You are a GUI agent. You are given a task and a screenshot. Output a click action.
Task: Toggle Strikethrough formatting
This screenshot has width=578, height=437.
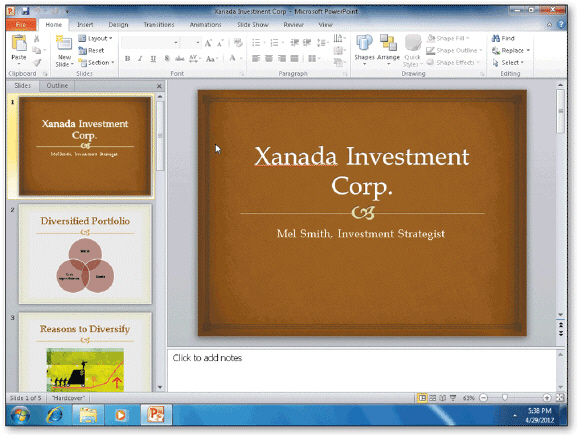[x=180, y=59]
